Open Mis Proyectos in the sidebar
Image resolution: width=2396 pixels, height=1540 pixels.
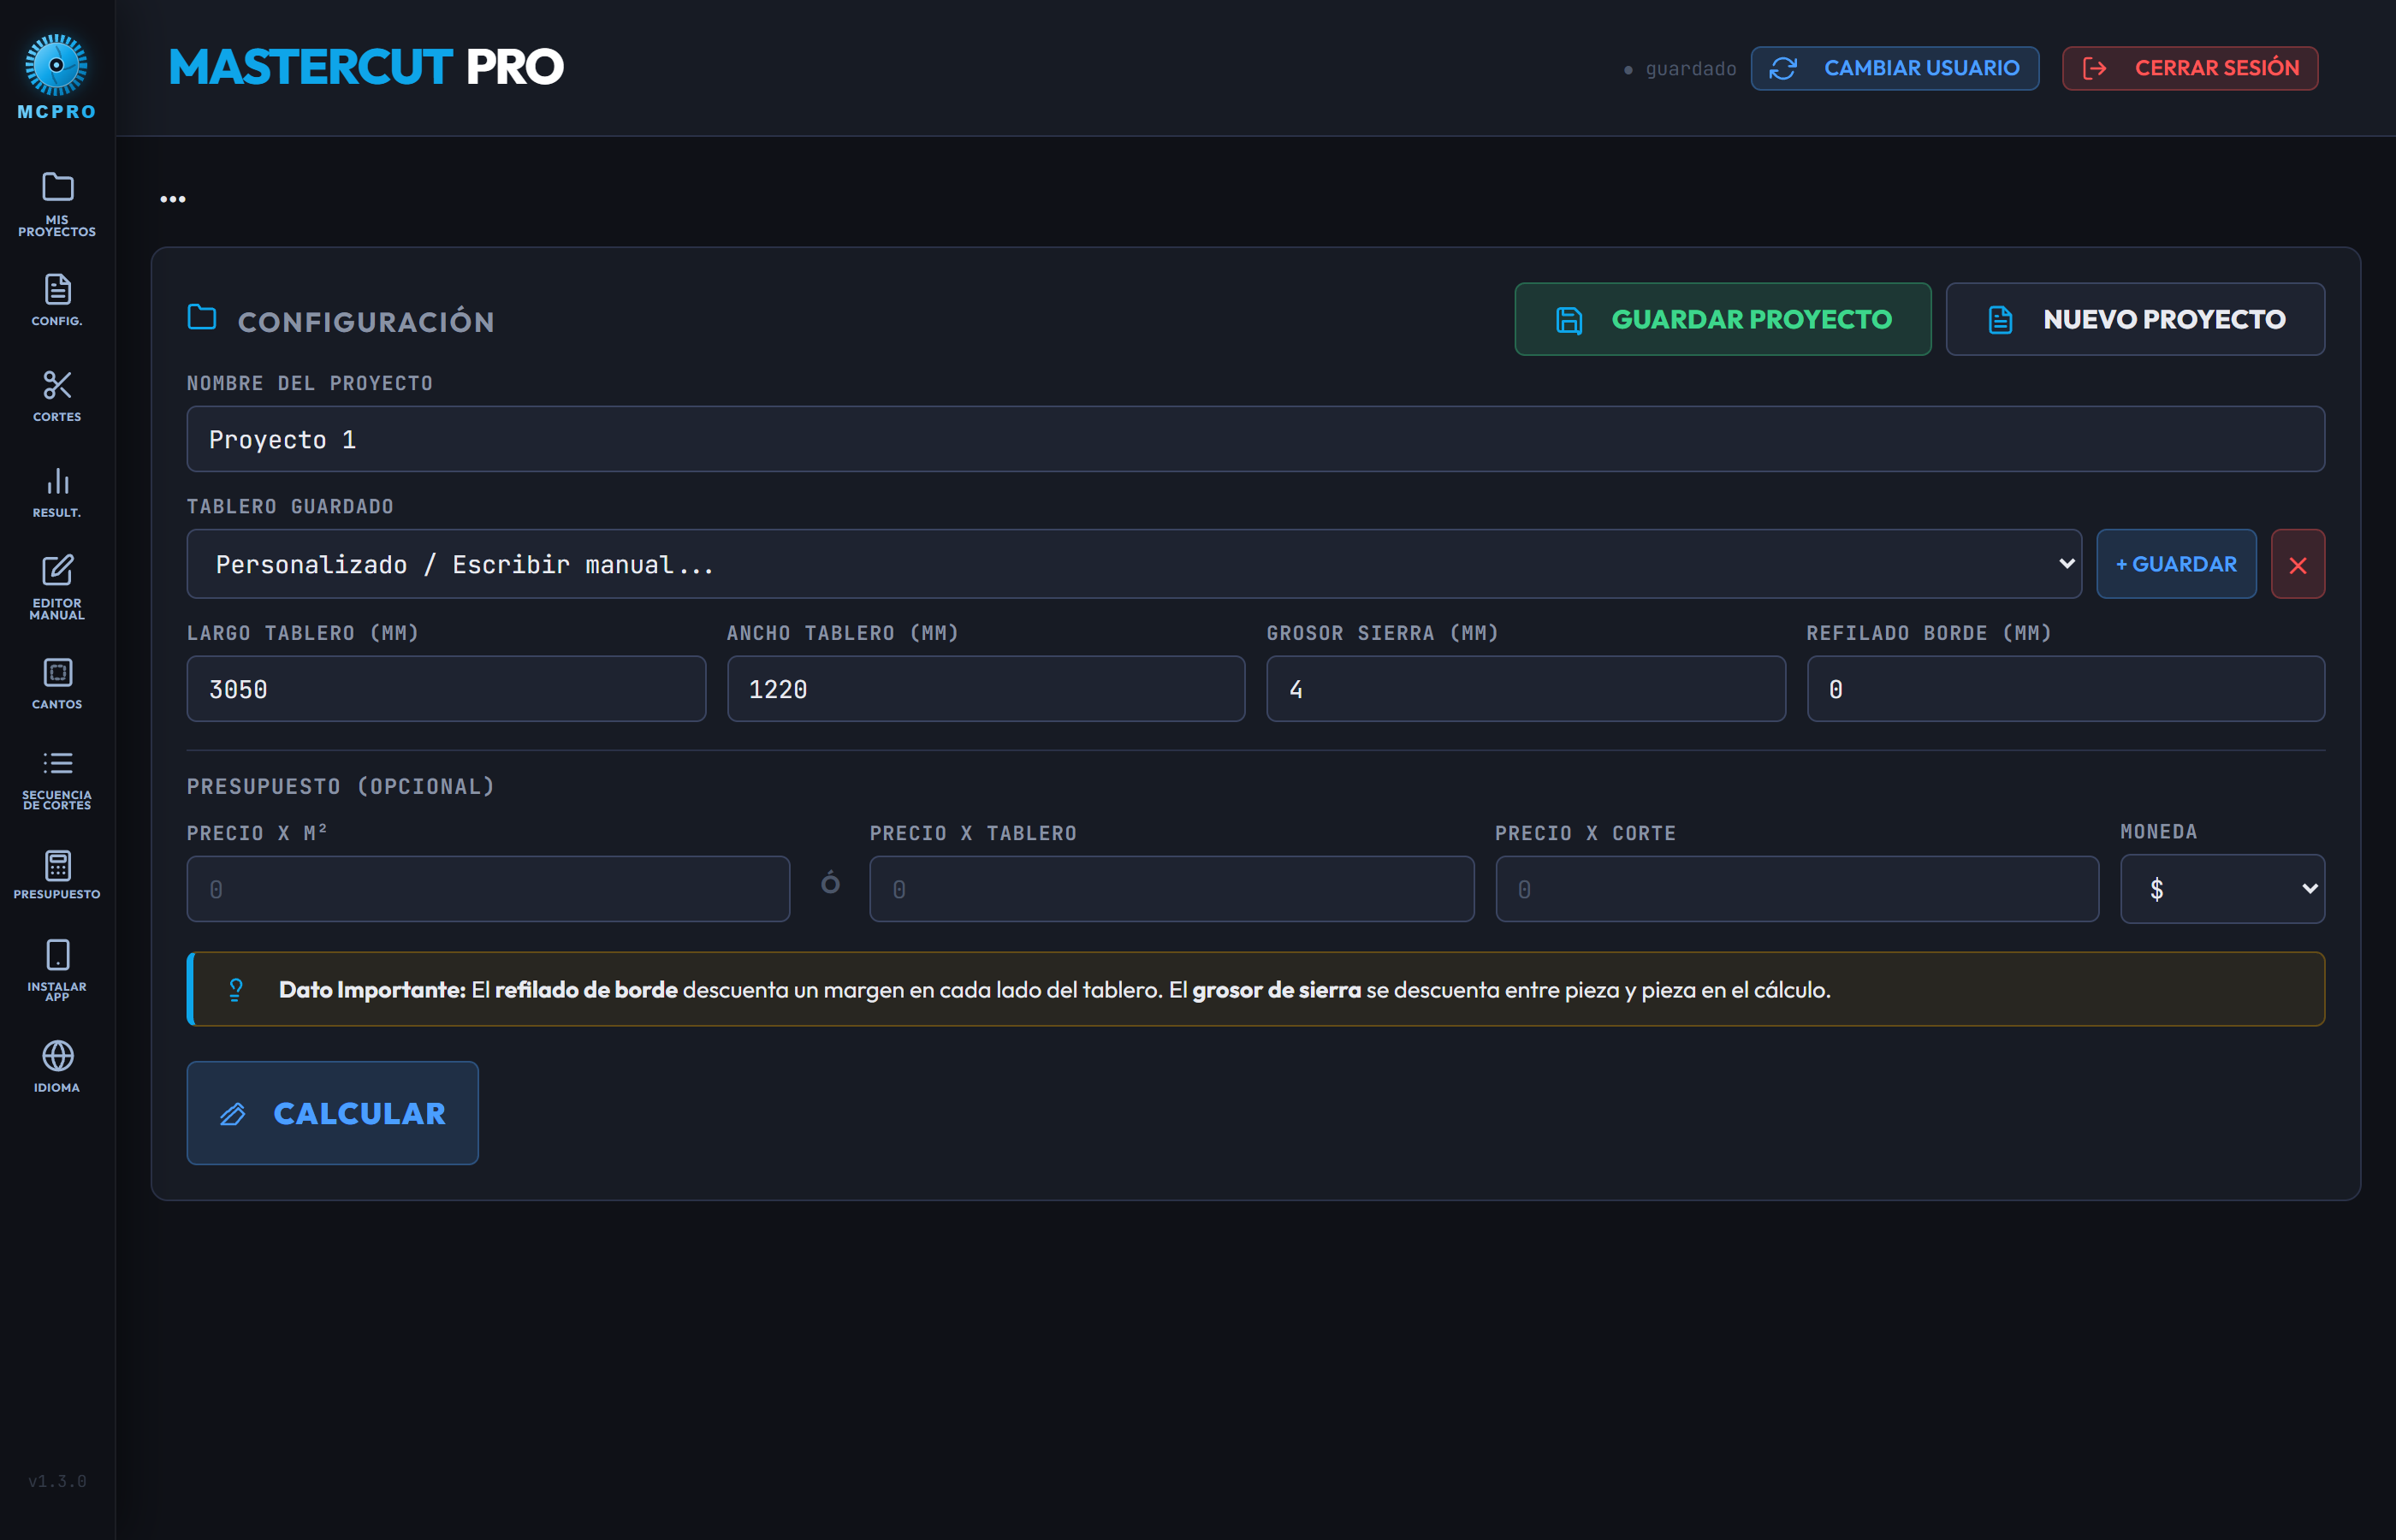[x=57, y=204]
